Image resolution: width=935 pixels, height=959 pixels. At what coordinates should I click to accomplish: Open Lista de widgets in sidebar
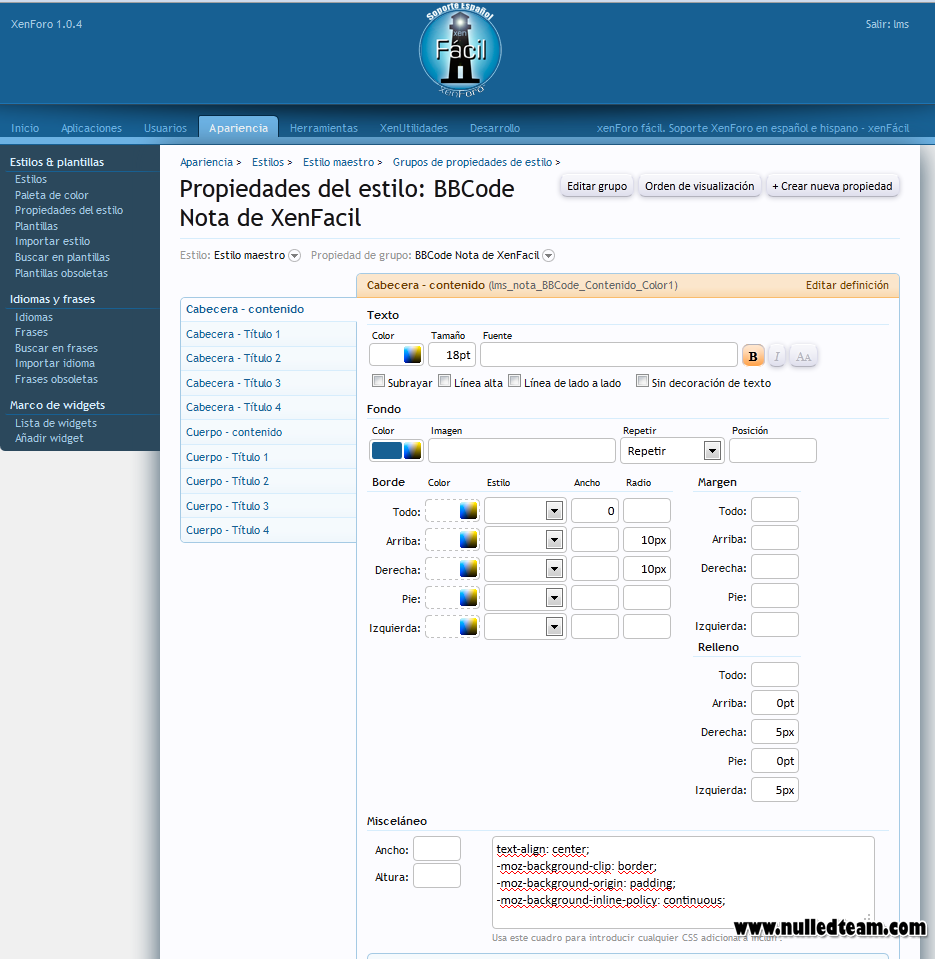click(x=56, y=423)
